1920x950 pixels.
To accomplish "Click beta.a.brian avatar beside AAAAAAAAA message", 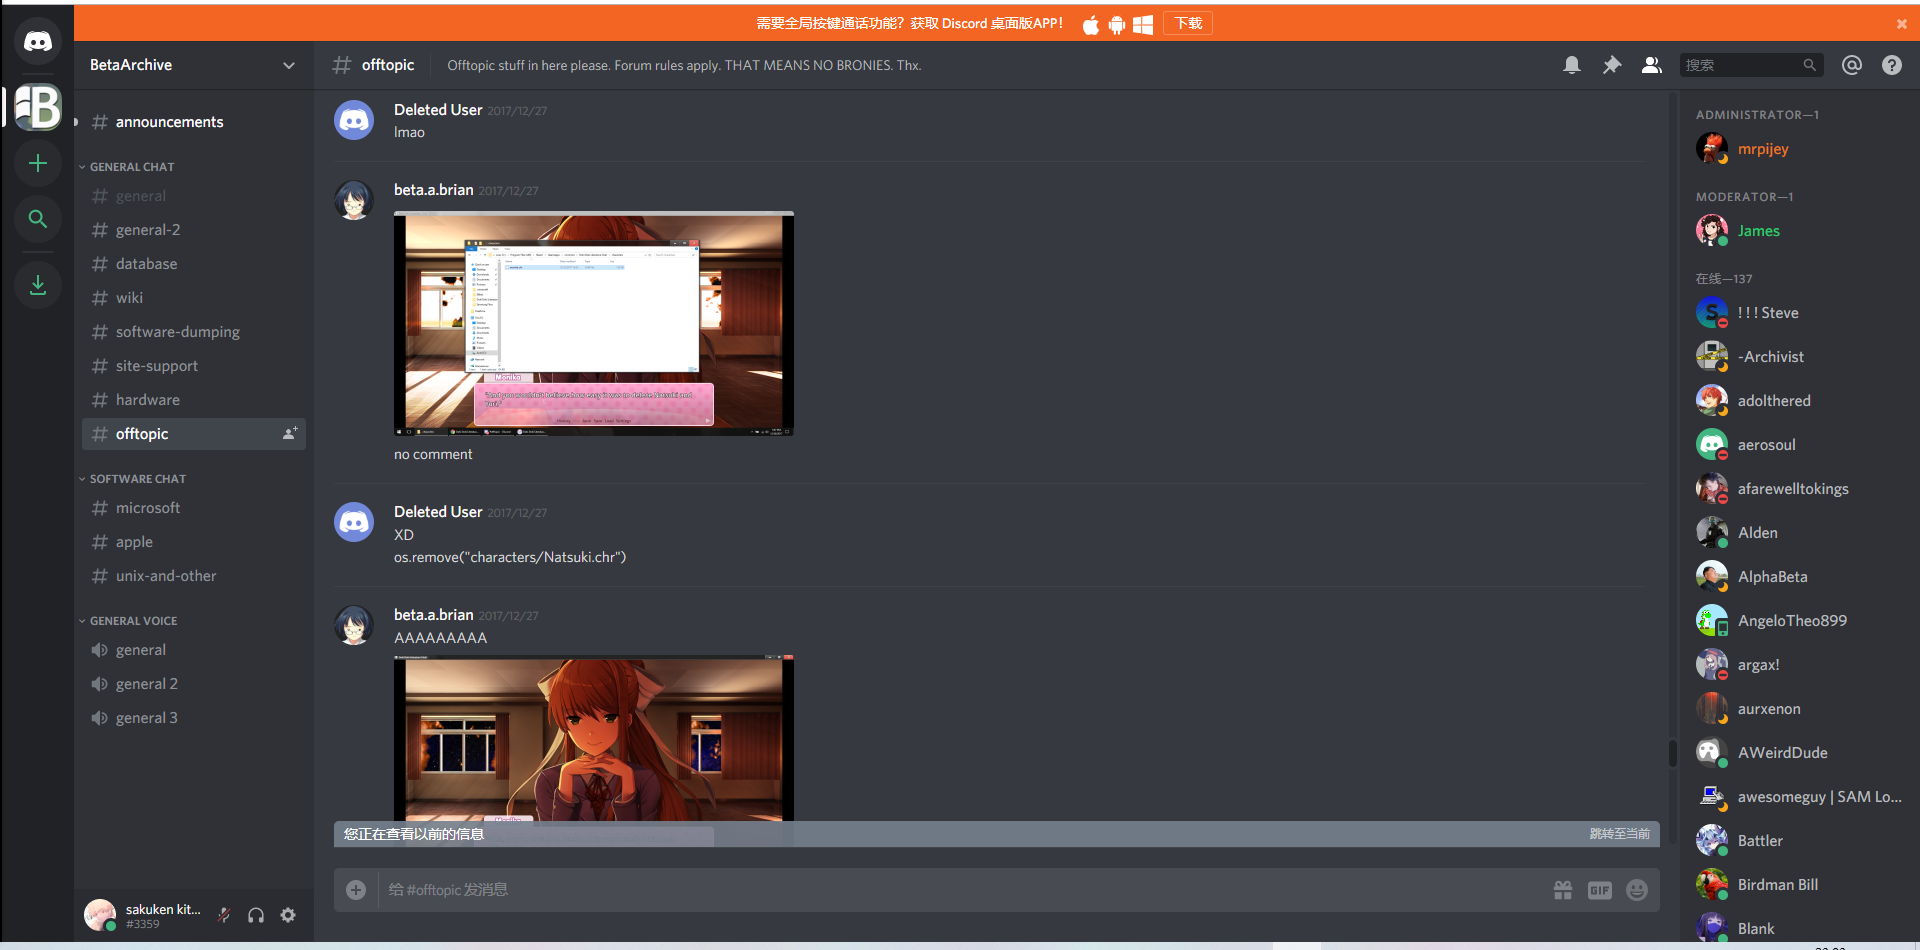I will (x=354, y=625).
